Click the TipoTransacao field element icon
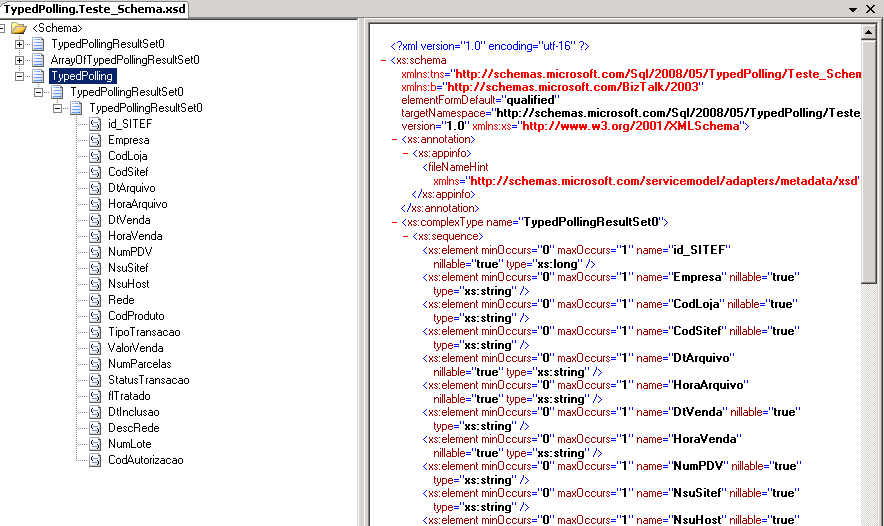Screen dimensions: 884x526 [x=95, y=332]
